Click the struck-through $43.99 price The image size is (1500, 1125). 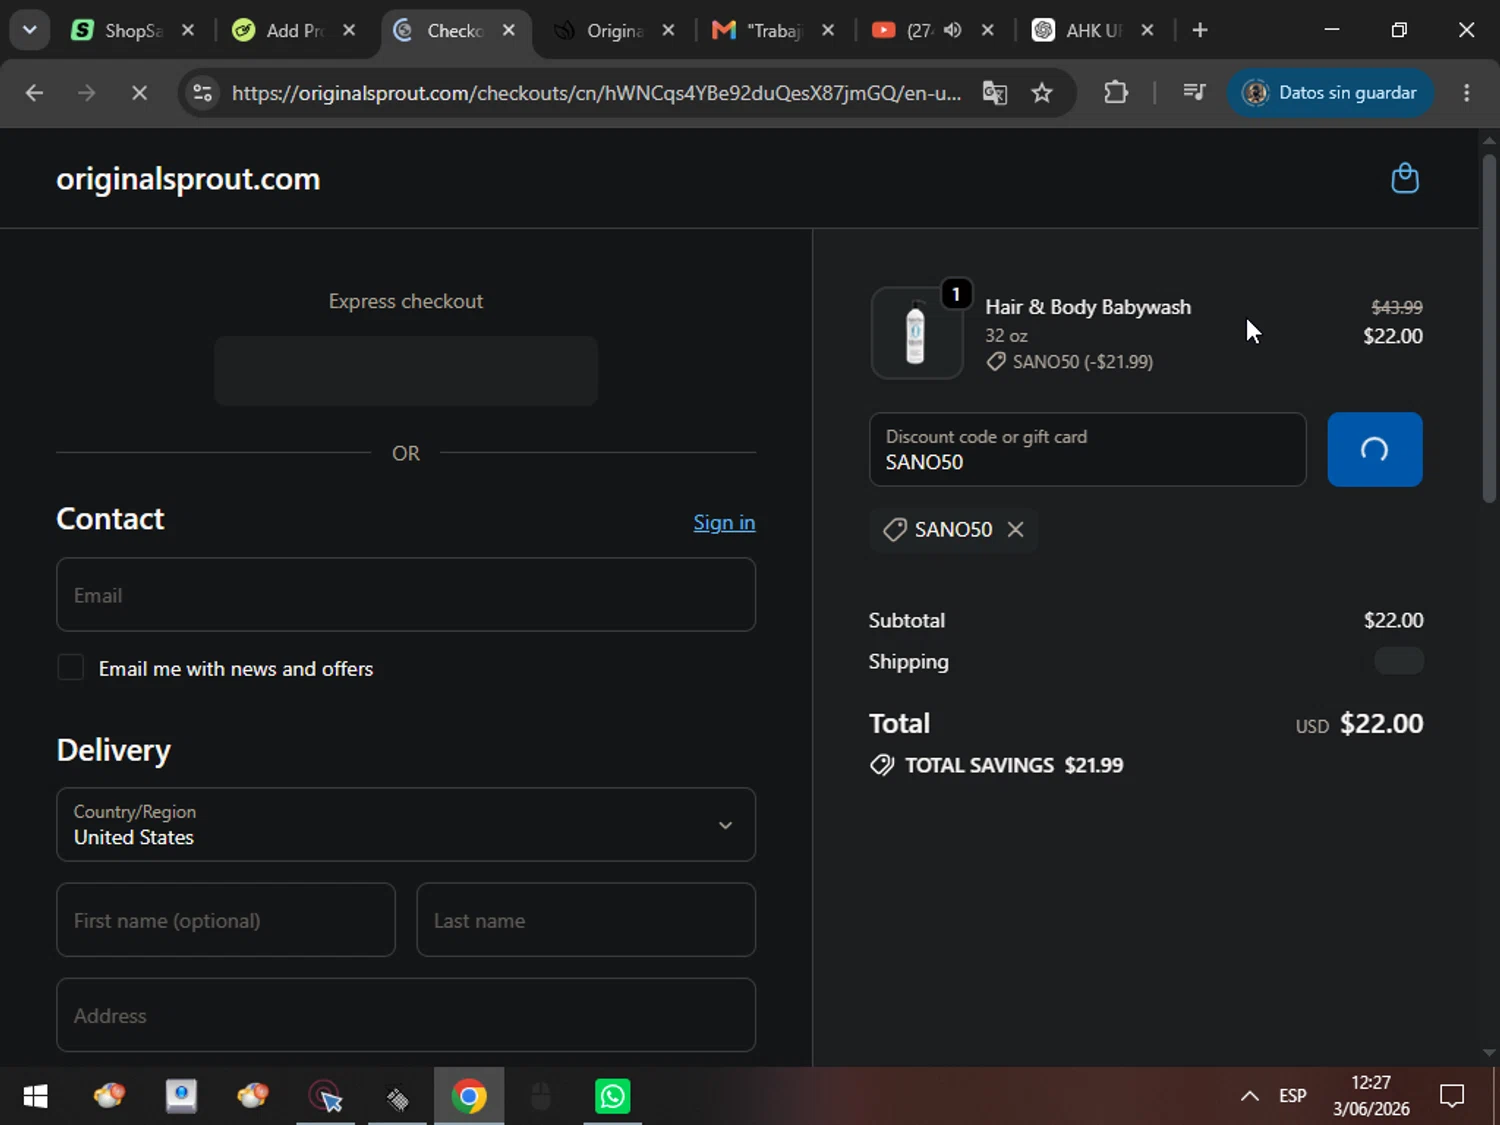point(1396,307)
